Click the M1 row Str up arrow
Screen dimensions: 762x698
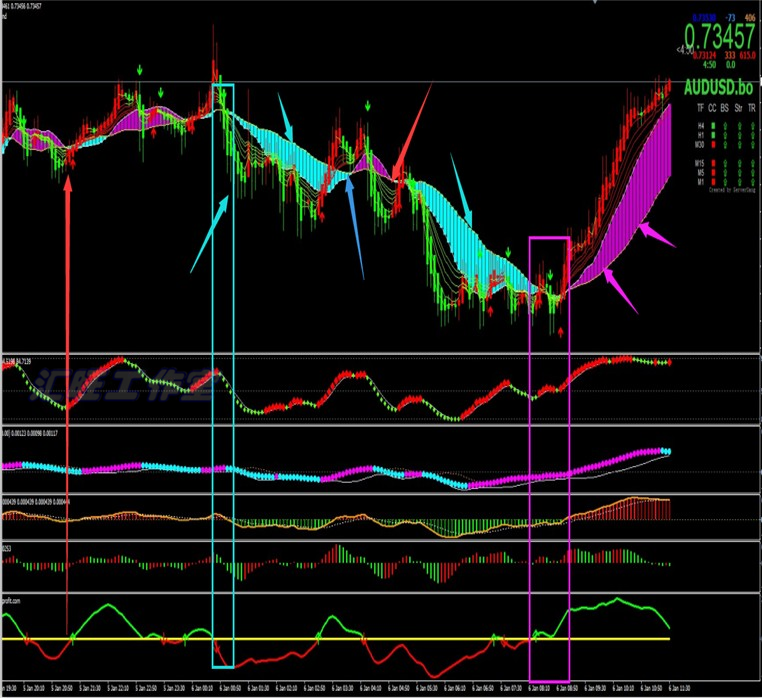click(x=740, y=182)
